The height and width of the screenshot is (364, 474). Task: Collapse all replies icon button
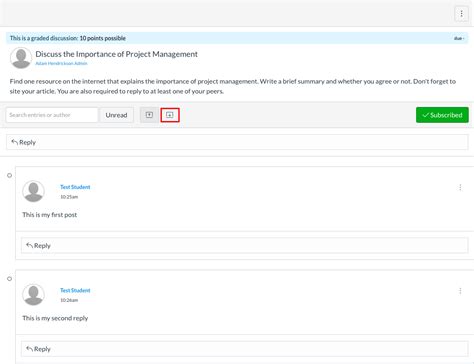click(x=149, y=115)
